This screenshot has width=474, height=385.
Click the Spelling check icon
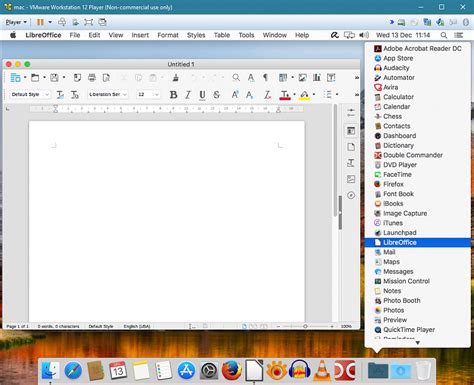tap(251, 78)
